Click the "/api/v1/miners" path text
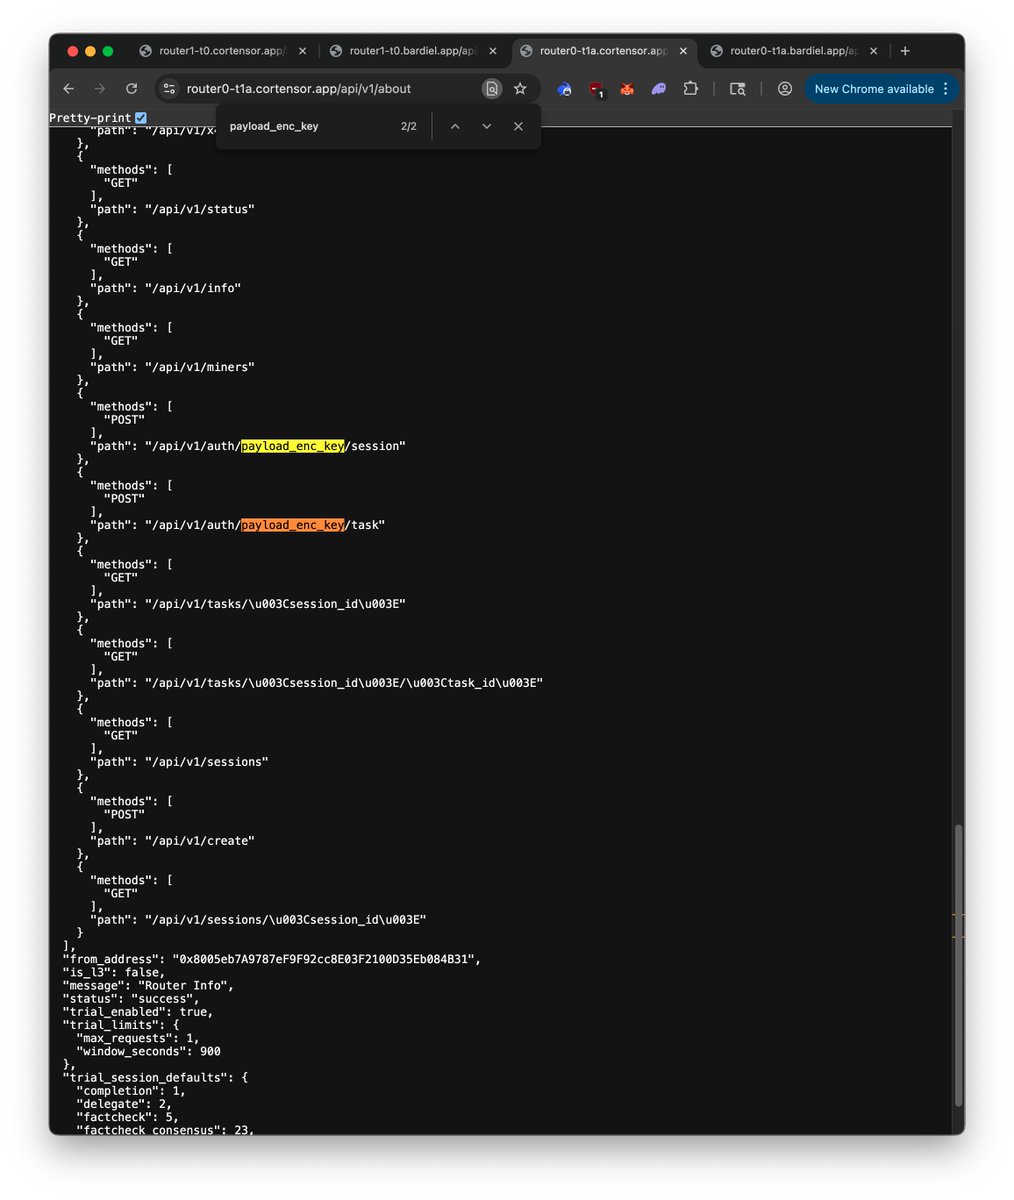This screenshot has width=1014, height=1200. click(x=200, y=367)
